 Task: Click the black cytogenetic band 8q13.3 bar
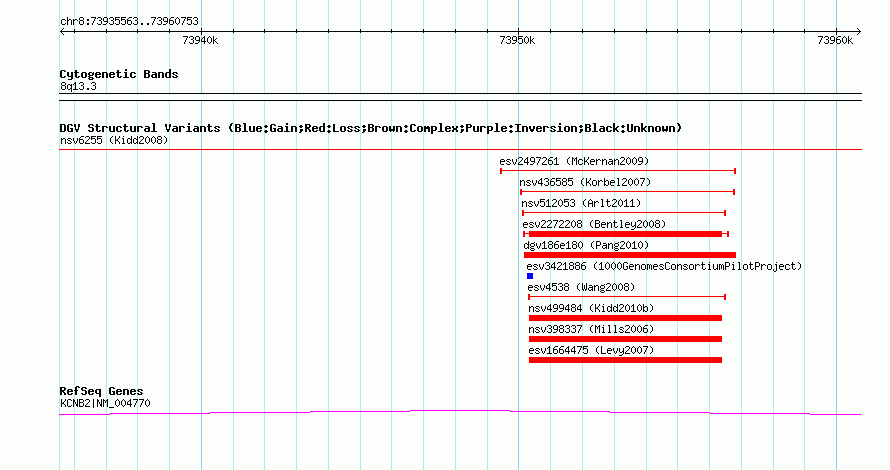point(460,97)
